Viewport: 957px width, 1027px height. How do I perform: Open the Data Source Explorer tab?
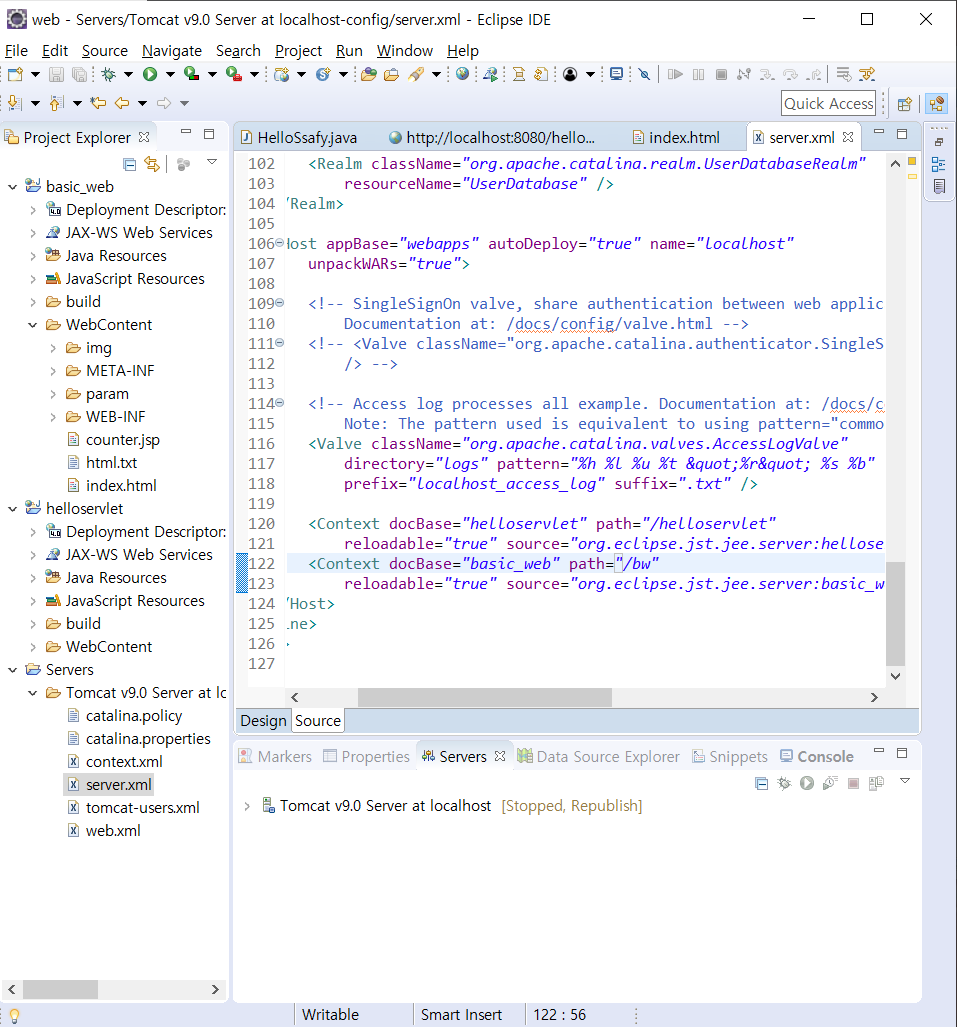tap(598, 756)
